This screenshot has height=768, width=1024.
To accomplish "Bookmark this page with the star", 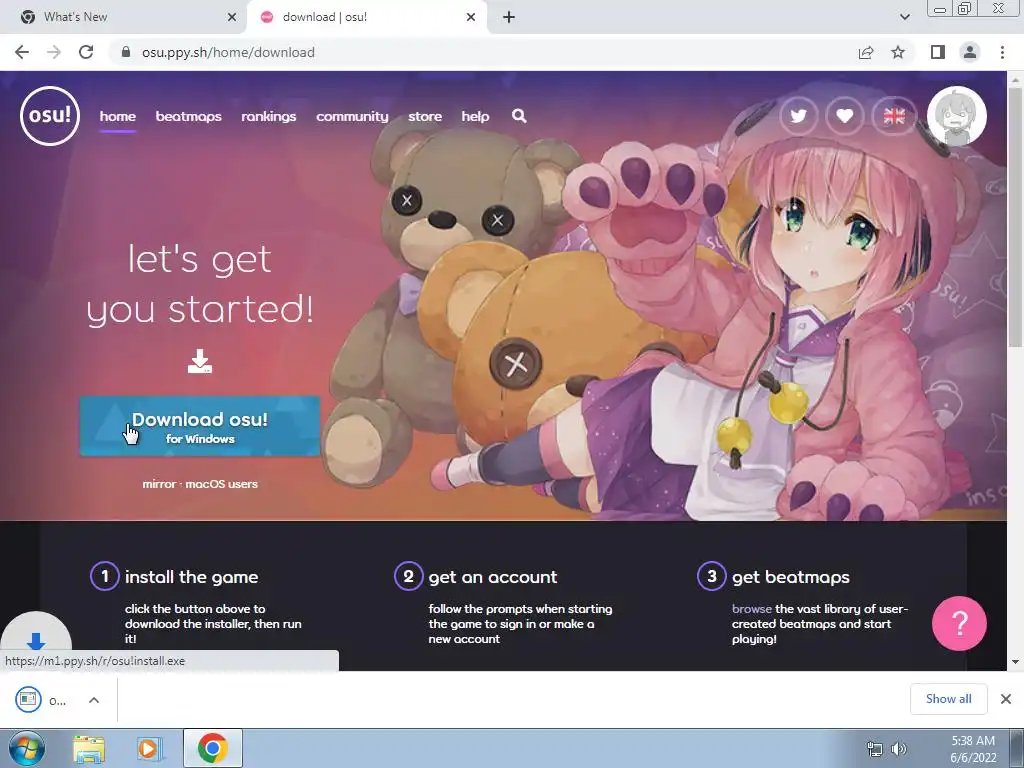I will point(898,52).
